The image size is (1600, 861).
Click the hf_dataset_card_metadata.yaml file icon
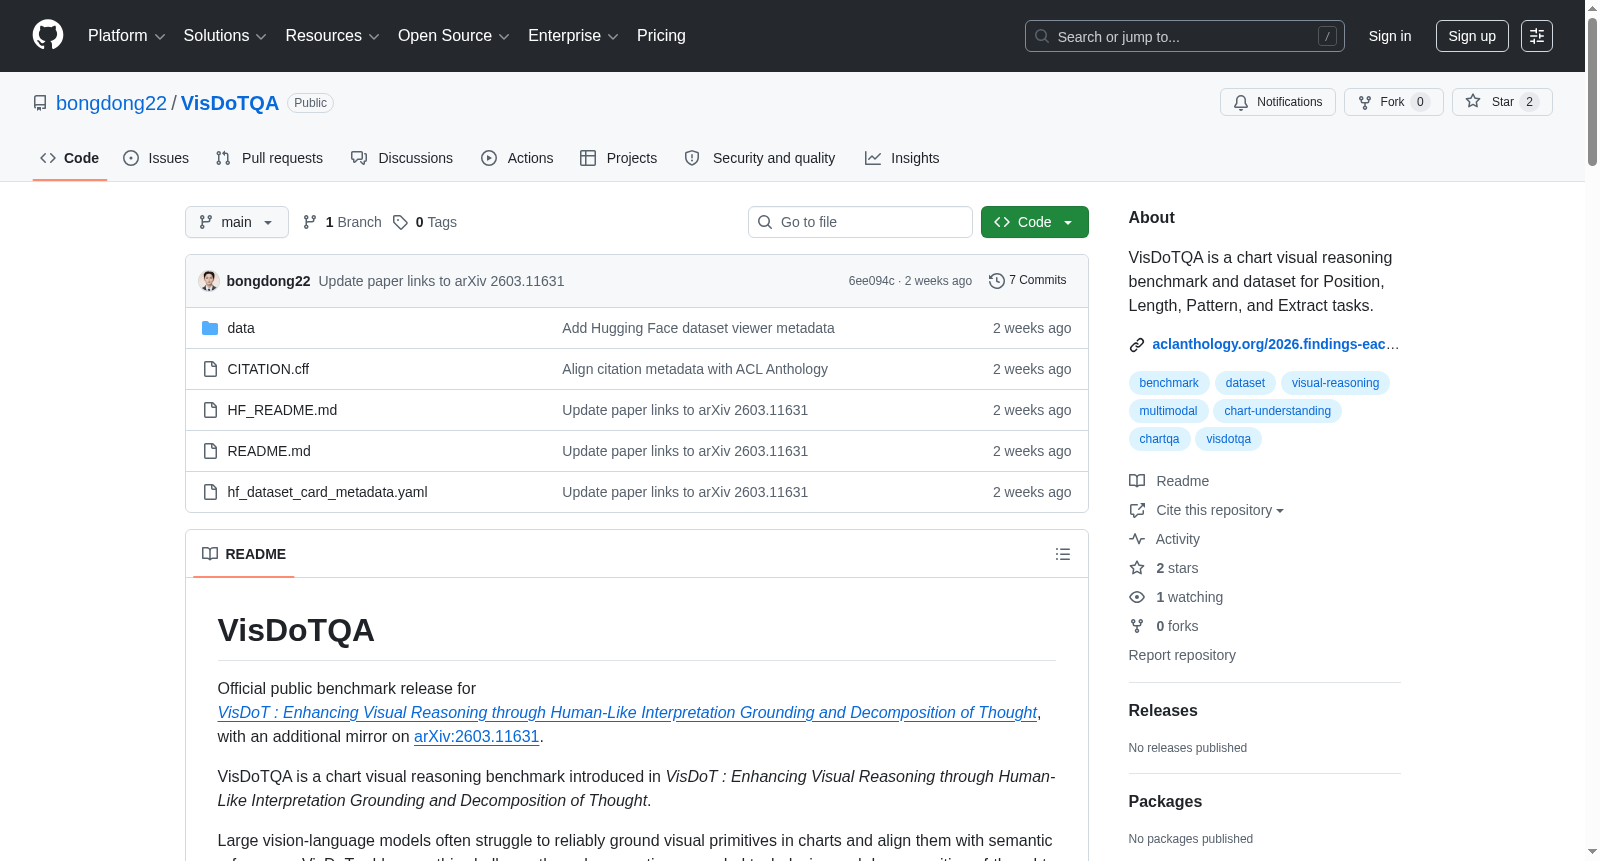click(x=210, y=492)
